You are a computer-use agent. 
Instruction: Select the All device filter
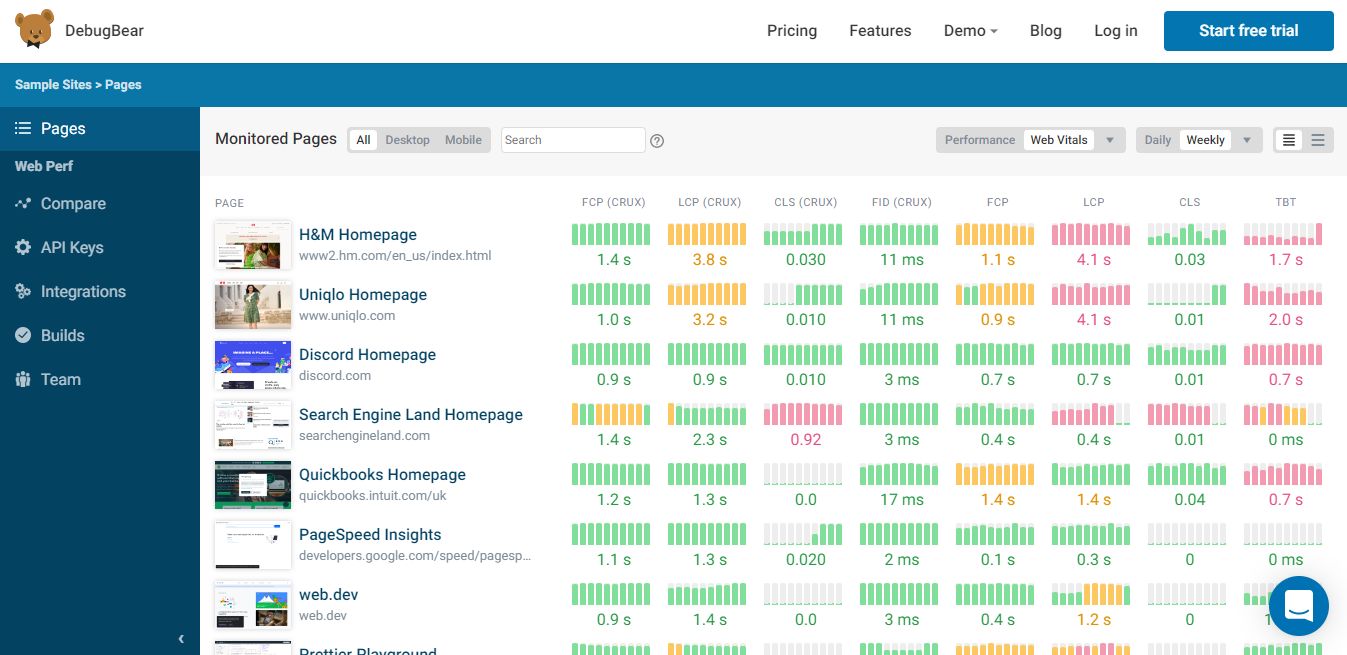364,140
